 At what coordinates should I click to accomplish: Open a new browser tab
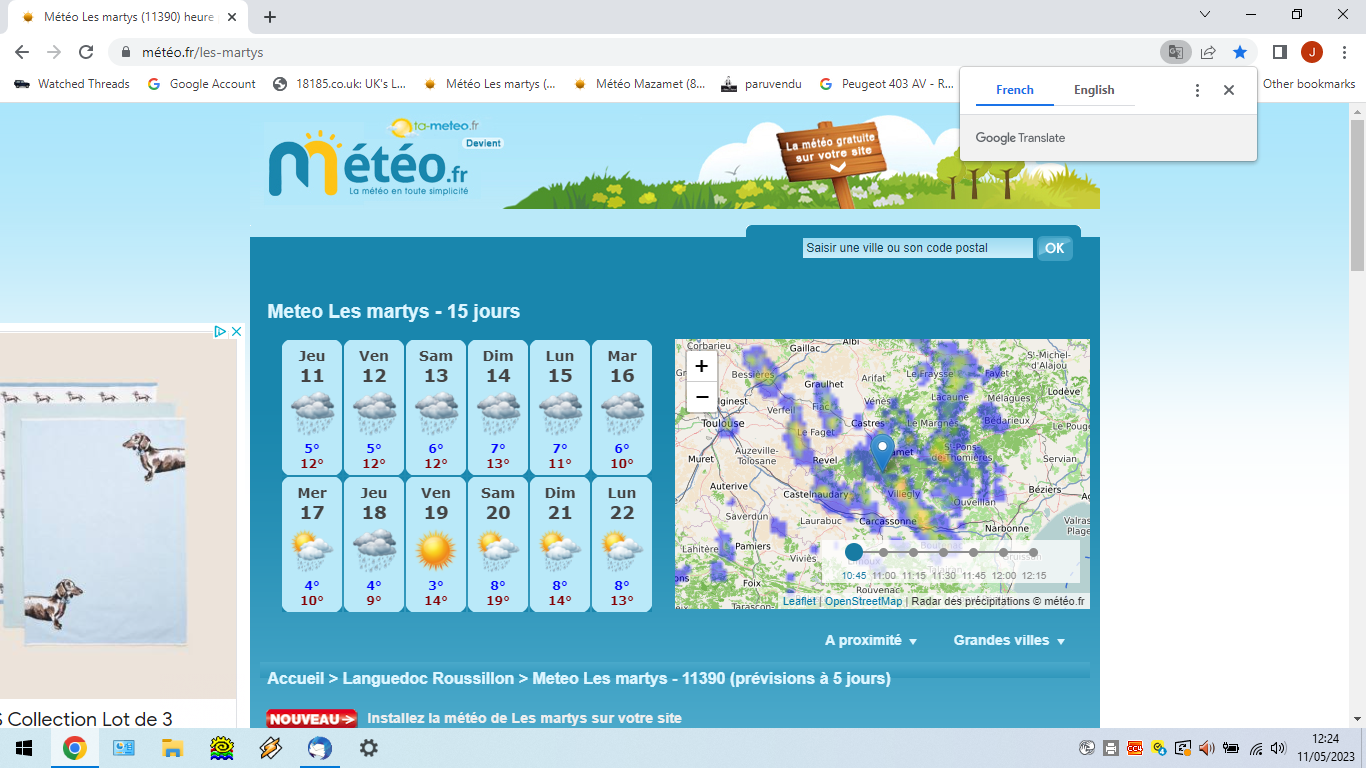pos(270,17)
